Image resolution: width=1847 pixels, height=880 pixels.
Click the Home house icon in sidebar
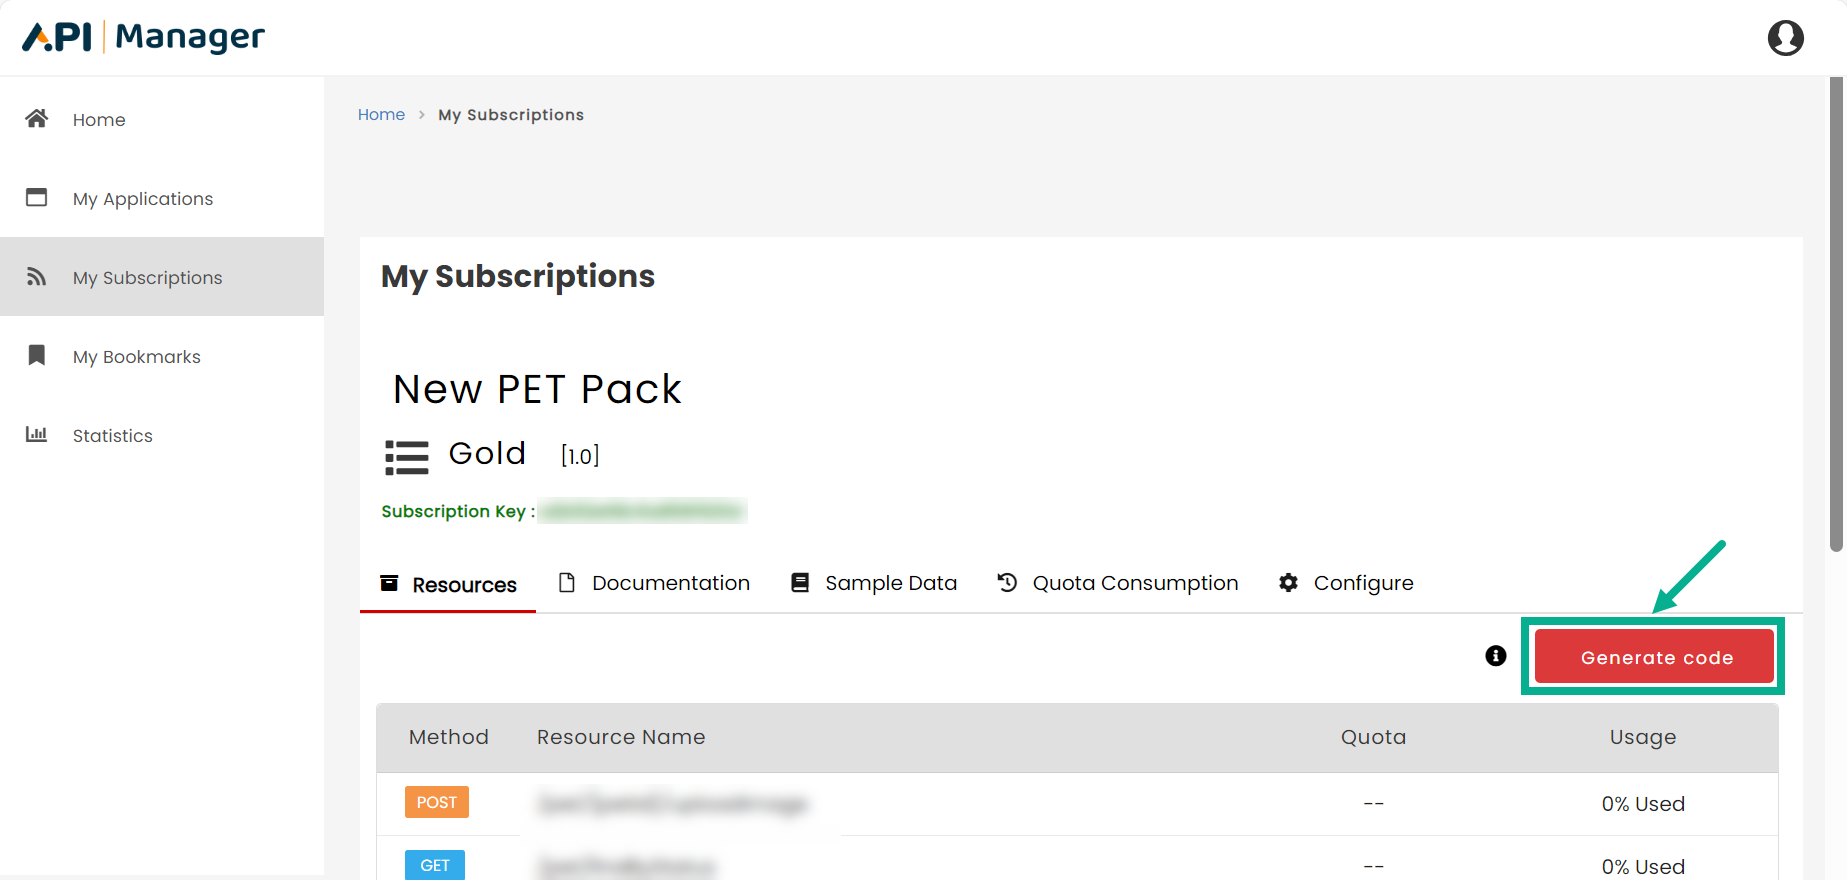(37, 119)
